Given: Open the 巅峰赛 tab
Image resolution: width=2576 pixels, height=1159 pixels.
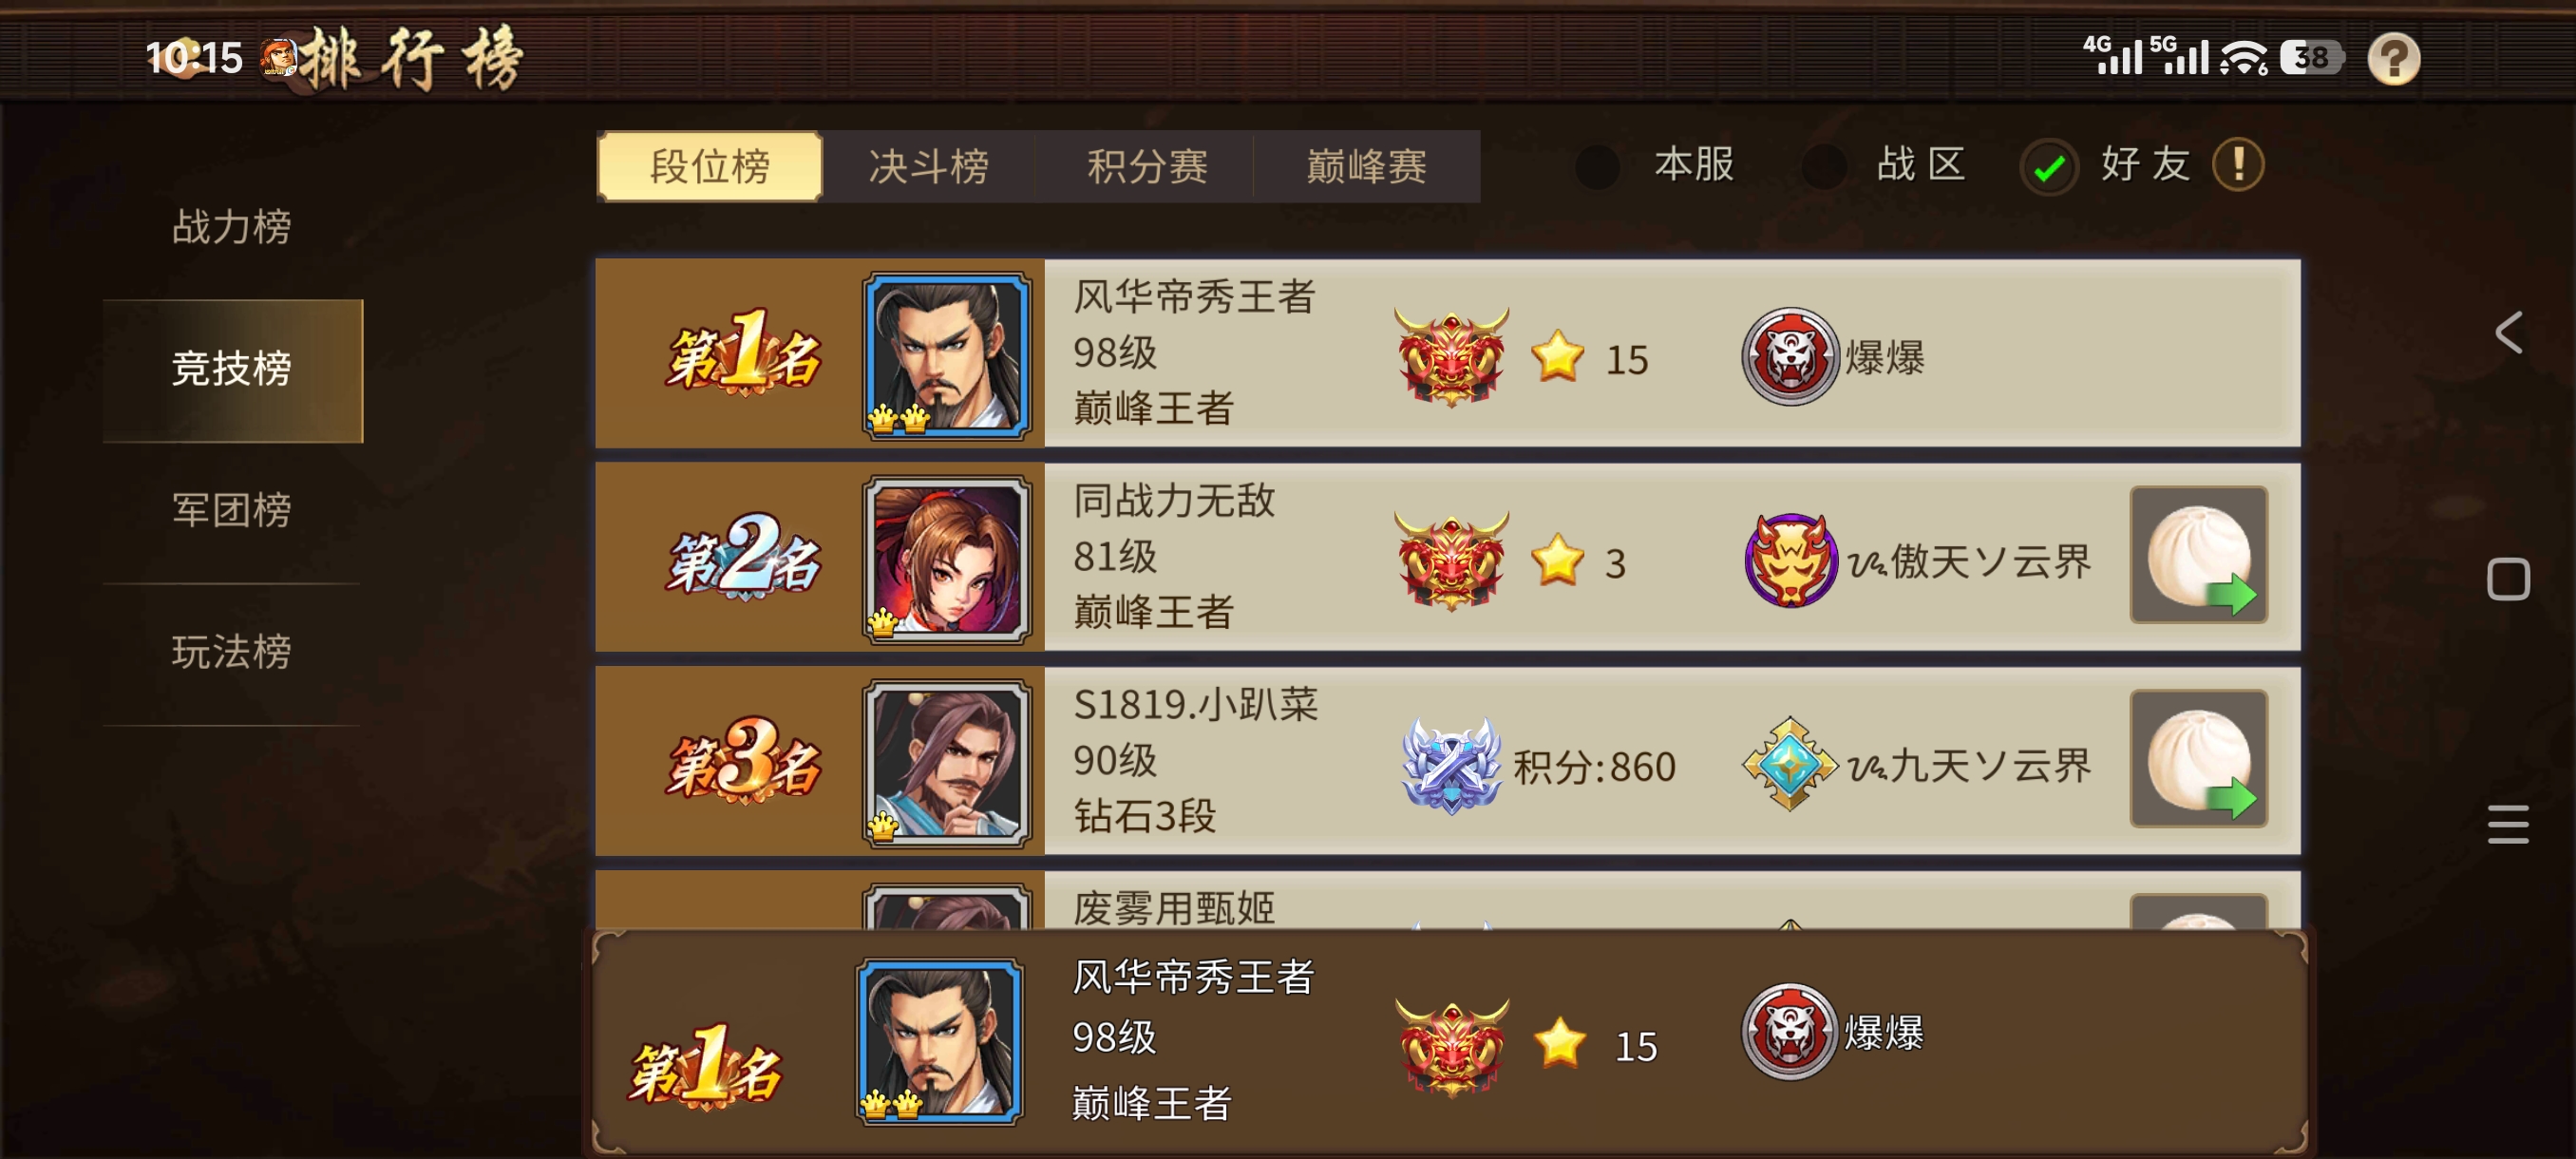Looking at the screenshot, I should (1366, 167).
